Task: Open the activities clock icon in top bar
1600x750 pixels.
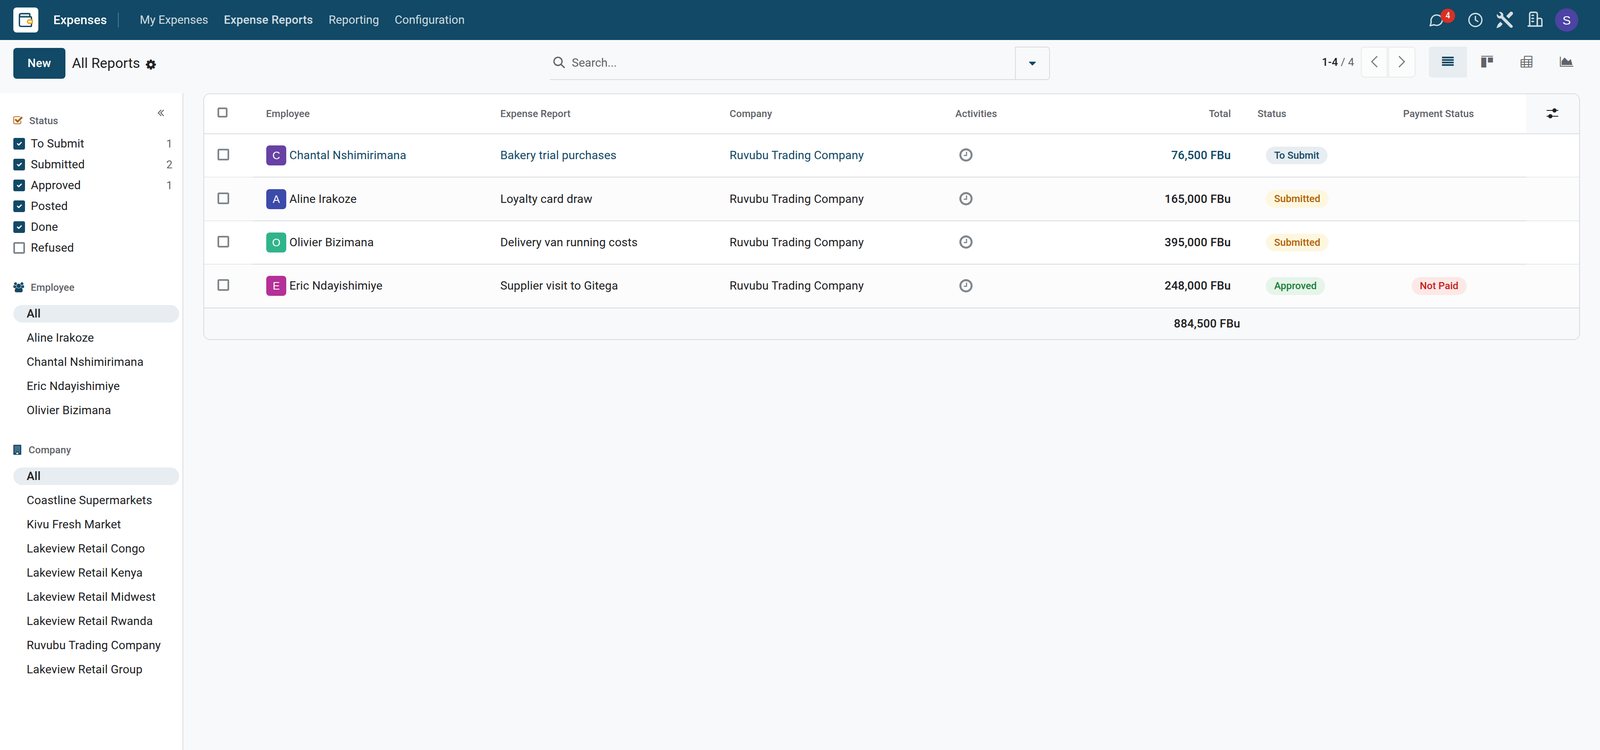Action: click(1475, 20)
